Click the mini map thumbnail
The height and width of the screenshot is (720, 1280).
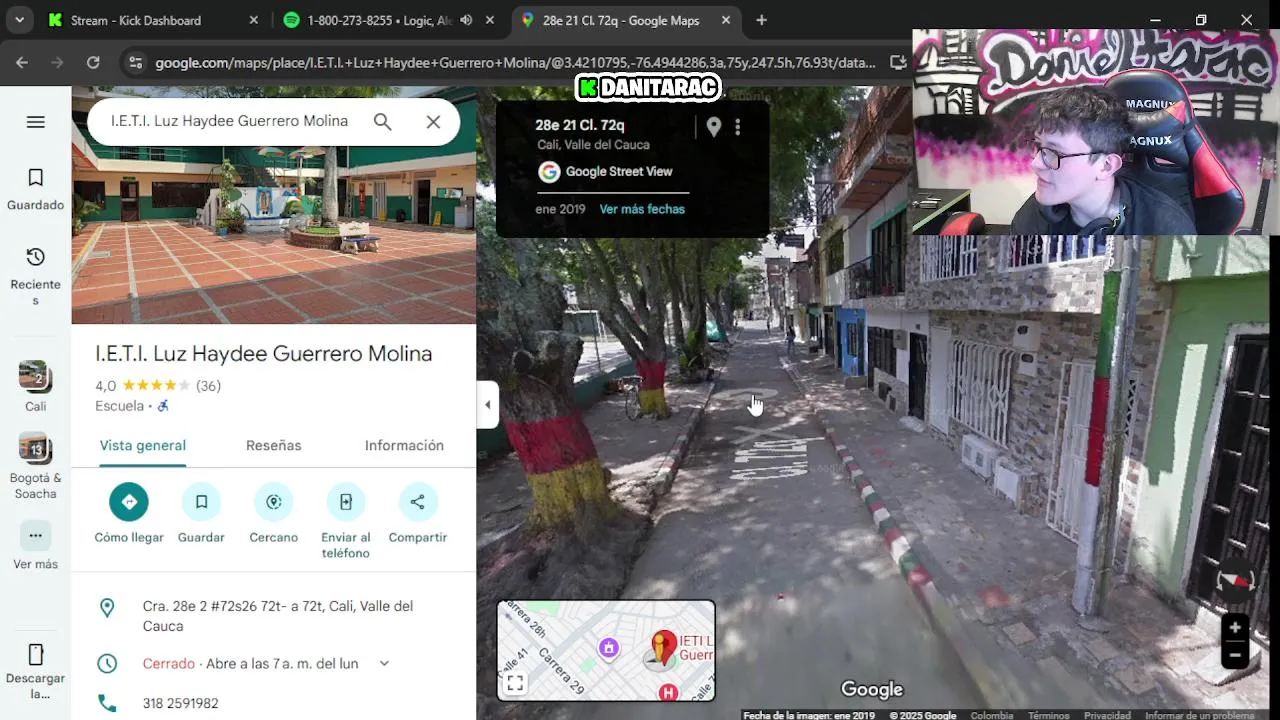606,650
